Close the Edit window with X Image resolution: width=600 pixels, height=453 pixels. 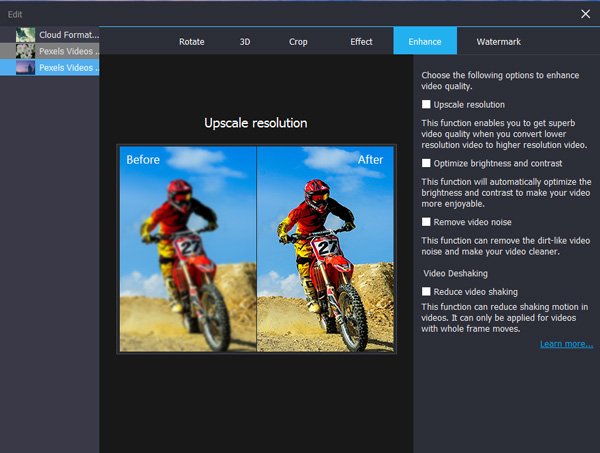(585, 14)
